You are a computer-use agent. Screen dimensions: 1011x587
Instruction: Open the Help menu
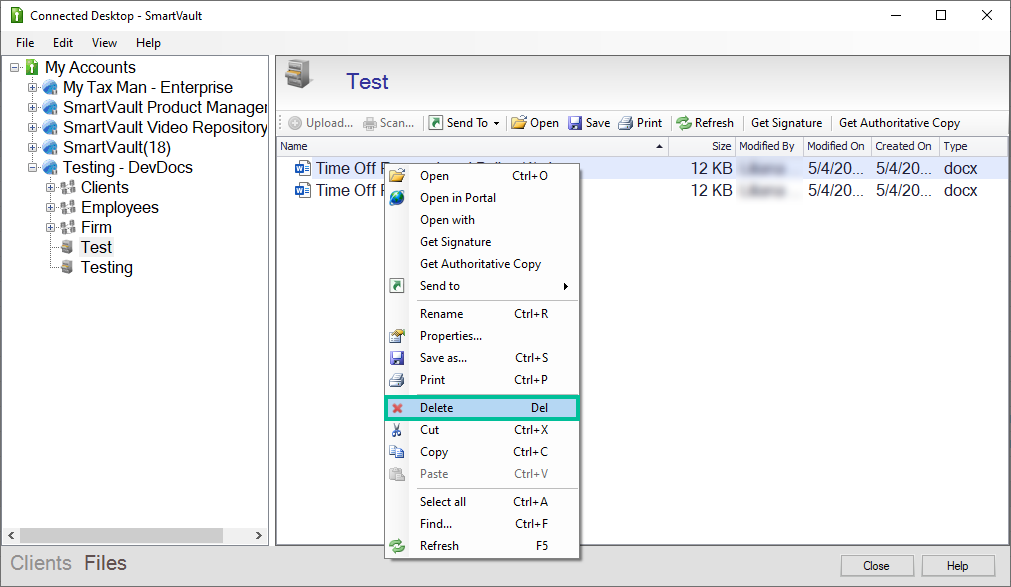[x=148, y=43]
